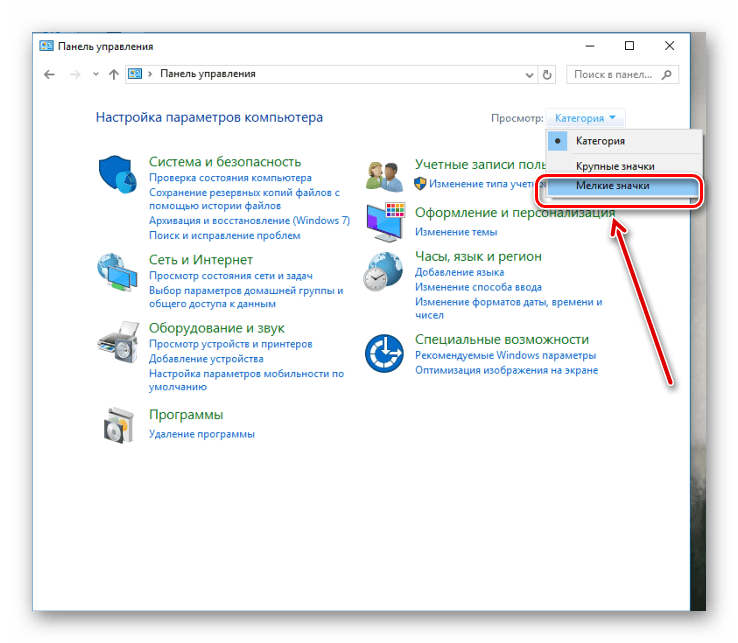Go forward with the right arrow

pyautogui.click(x=75, y=74)
